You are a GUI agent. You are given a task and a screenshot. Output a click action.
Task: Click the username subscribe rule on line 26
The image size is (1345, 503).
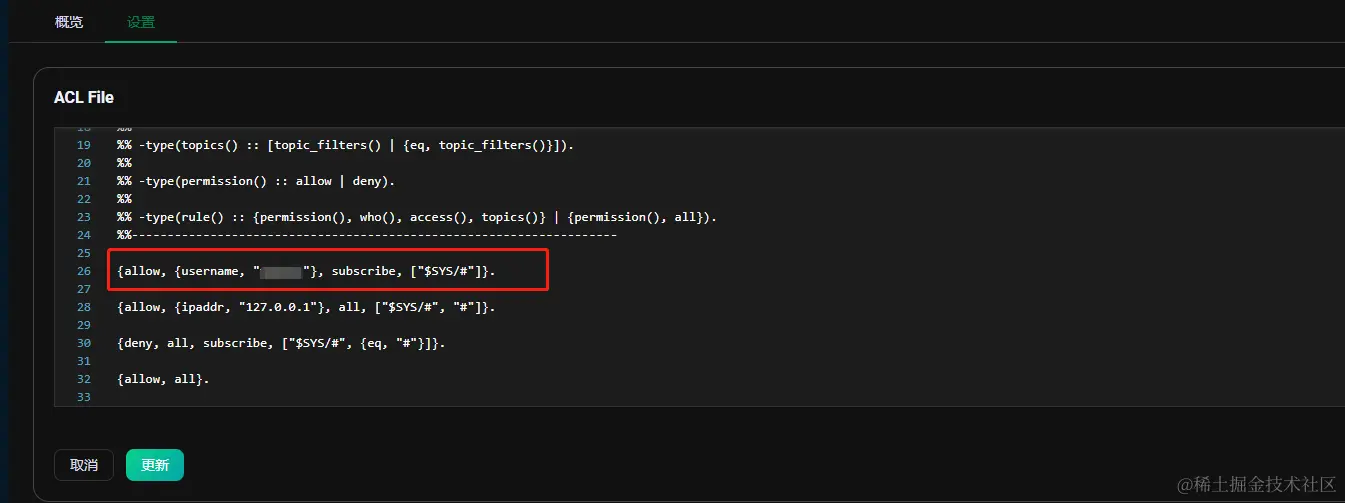tap(306, 271)
